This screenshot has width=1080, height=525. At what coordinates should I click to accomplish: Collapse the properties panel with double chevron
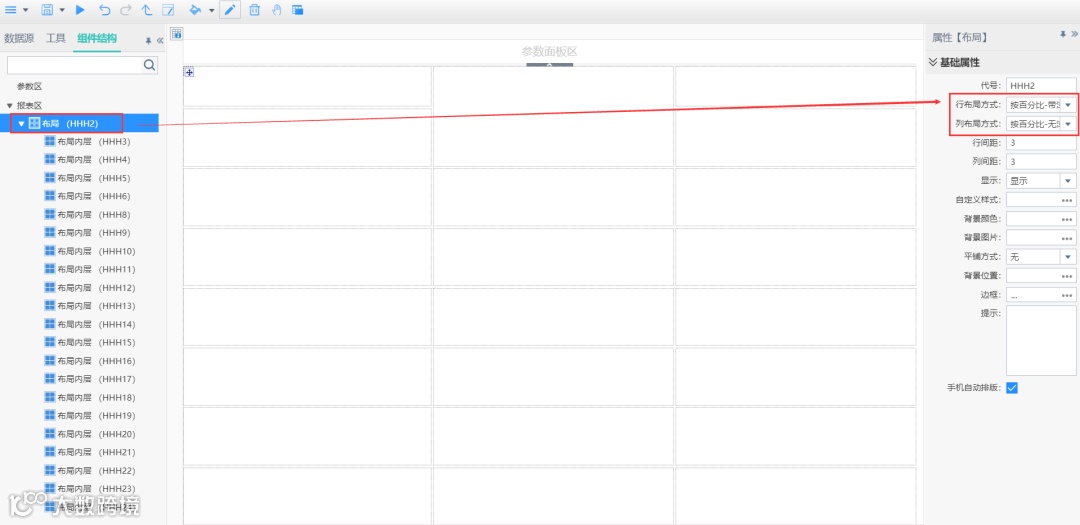coord(1074,34)
